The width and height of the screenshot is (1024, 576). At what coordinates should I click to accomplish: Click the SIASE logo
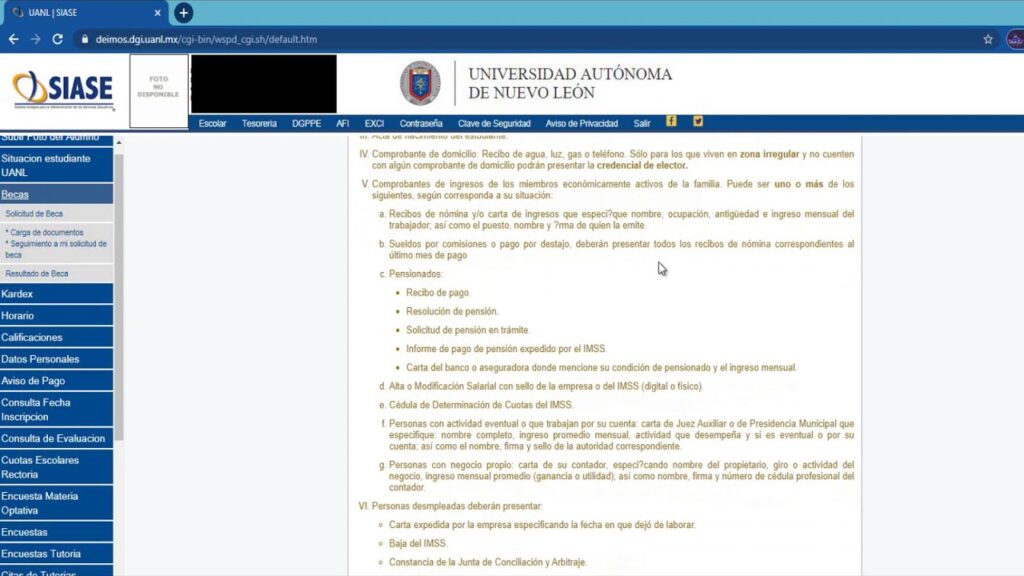pos(63,89)
